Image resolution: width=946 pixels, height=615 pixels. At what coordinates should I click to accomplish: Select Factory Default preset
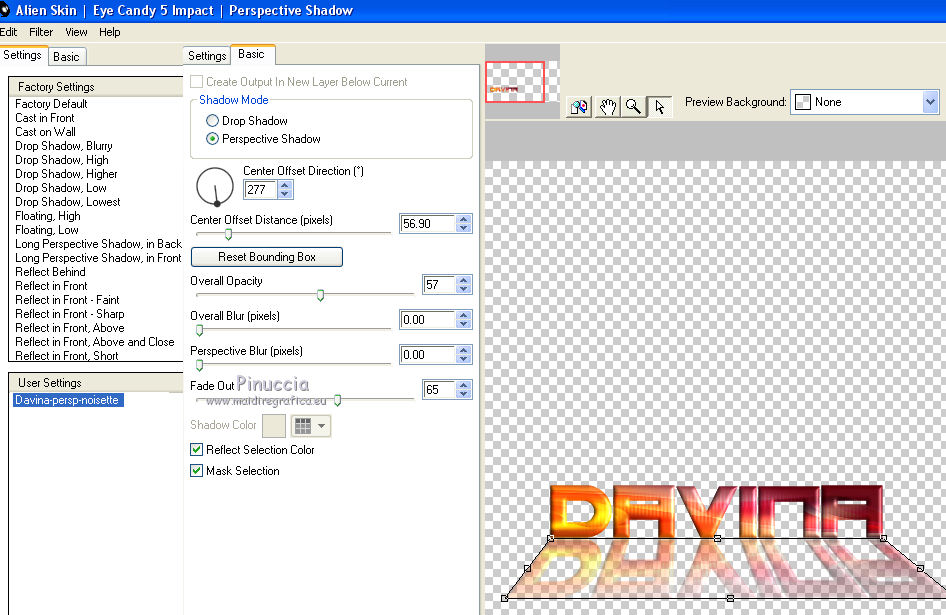[x=51, y=104]
